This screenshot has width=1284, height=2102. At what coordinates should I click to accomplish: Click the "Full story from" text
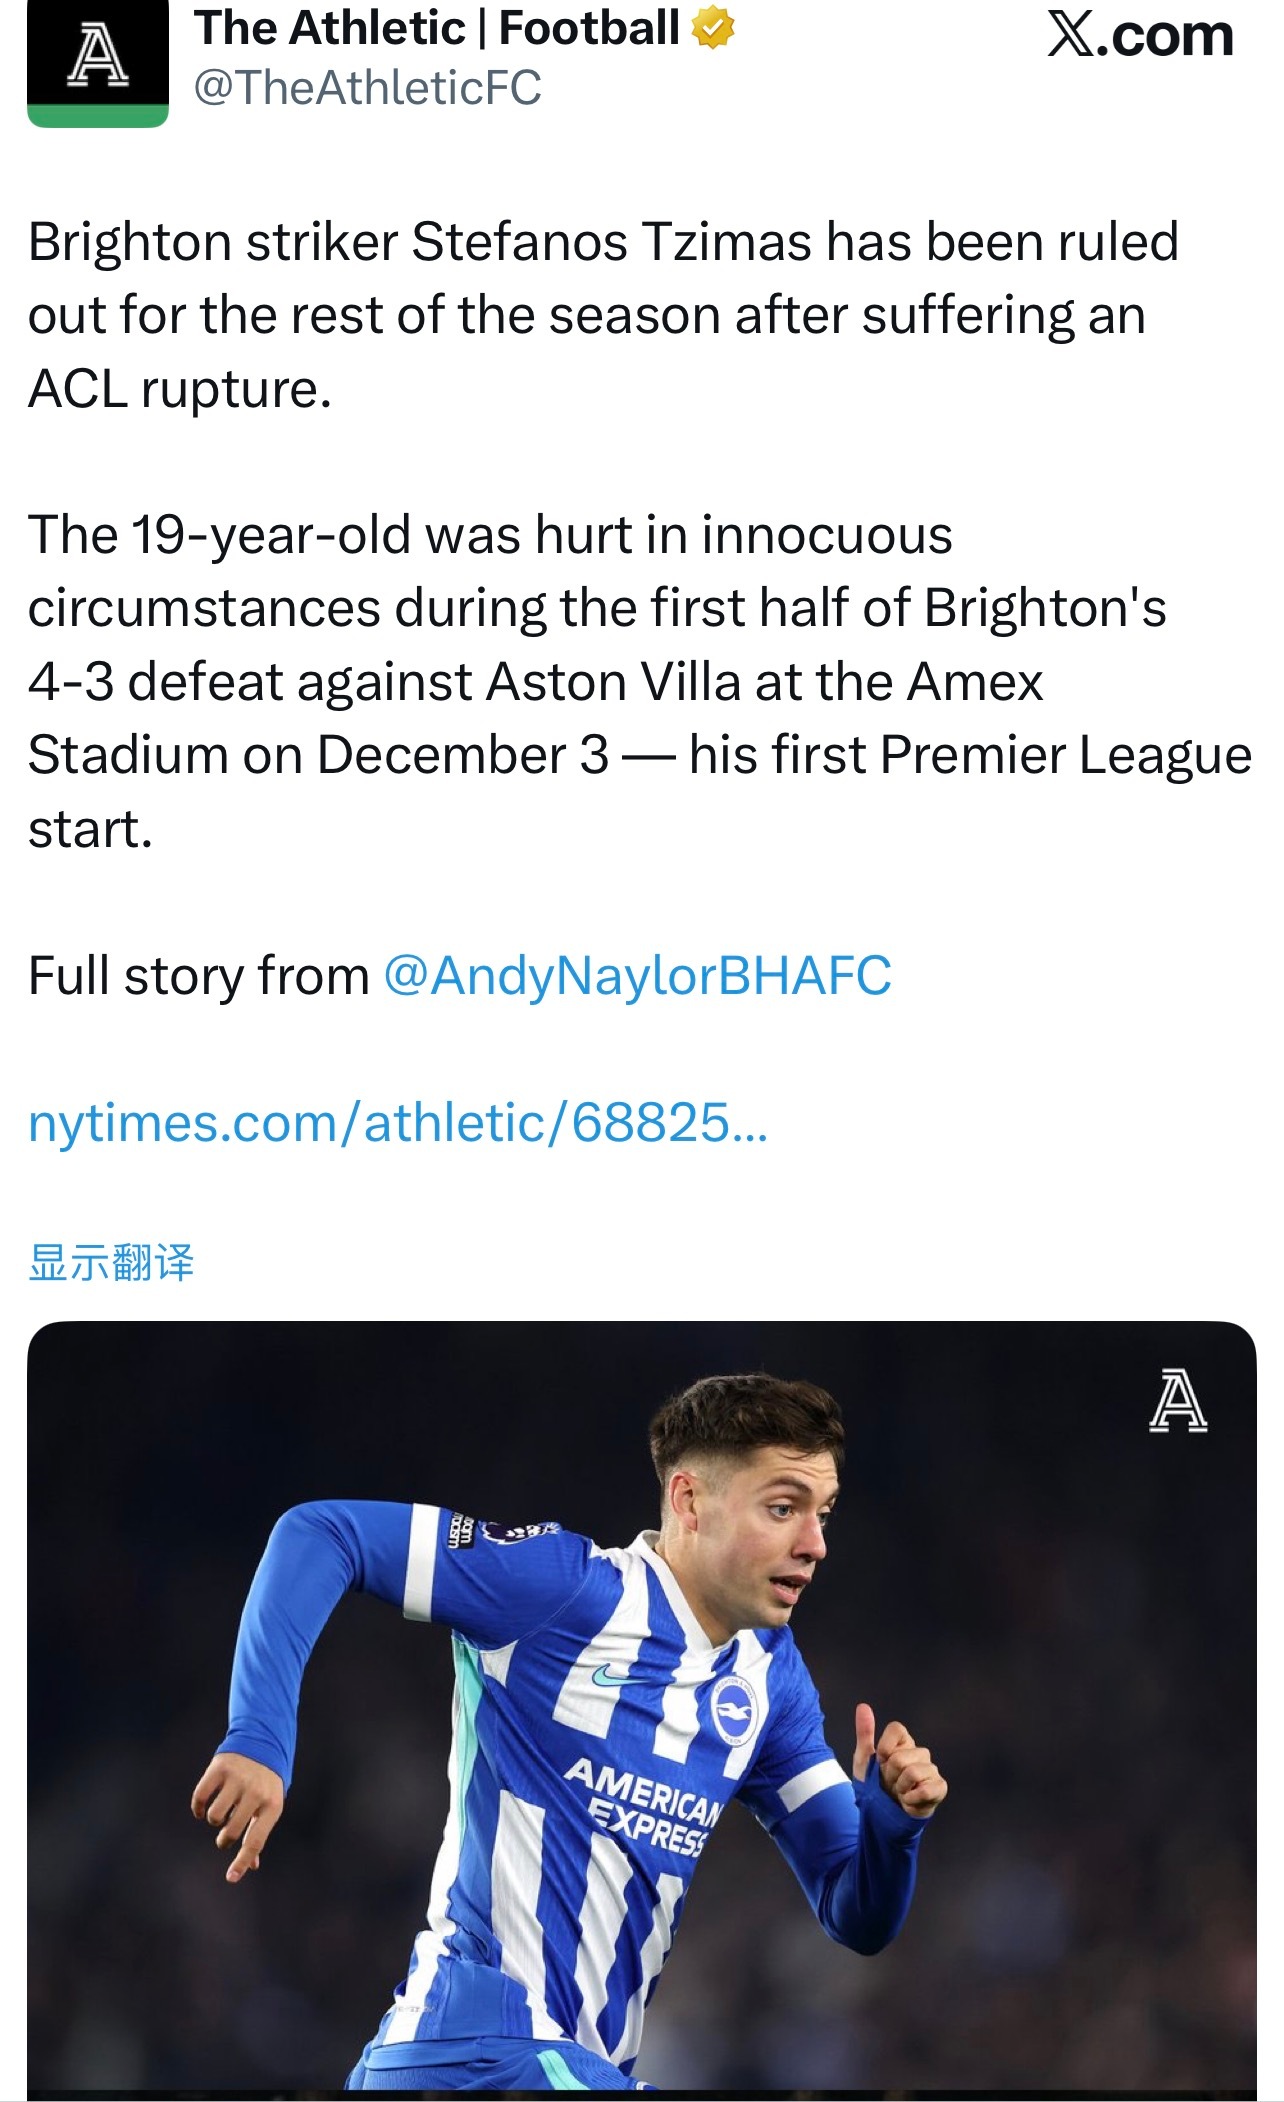pos(198,976)
